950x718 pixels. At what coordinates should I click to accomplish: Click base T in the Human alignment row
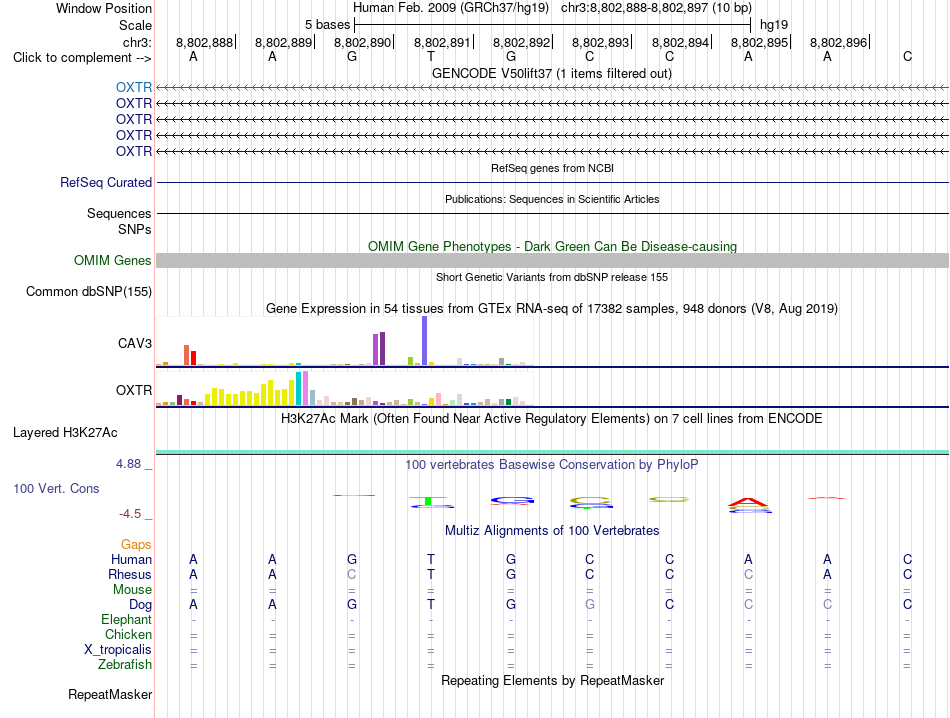click(x=431, y=559)
